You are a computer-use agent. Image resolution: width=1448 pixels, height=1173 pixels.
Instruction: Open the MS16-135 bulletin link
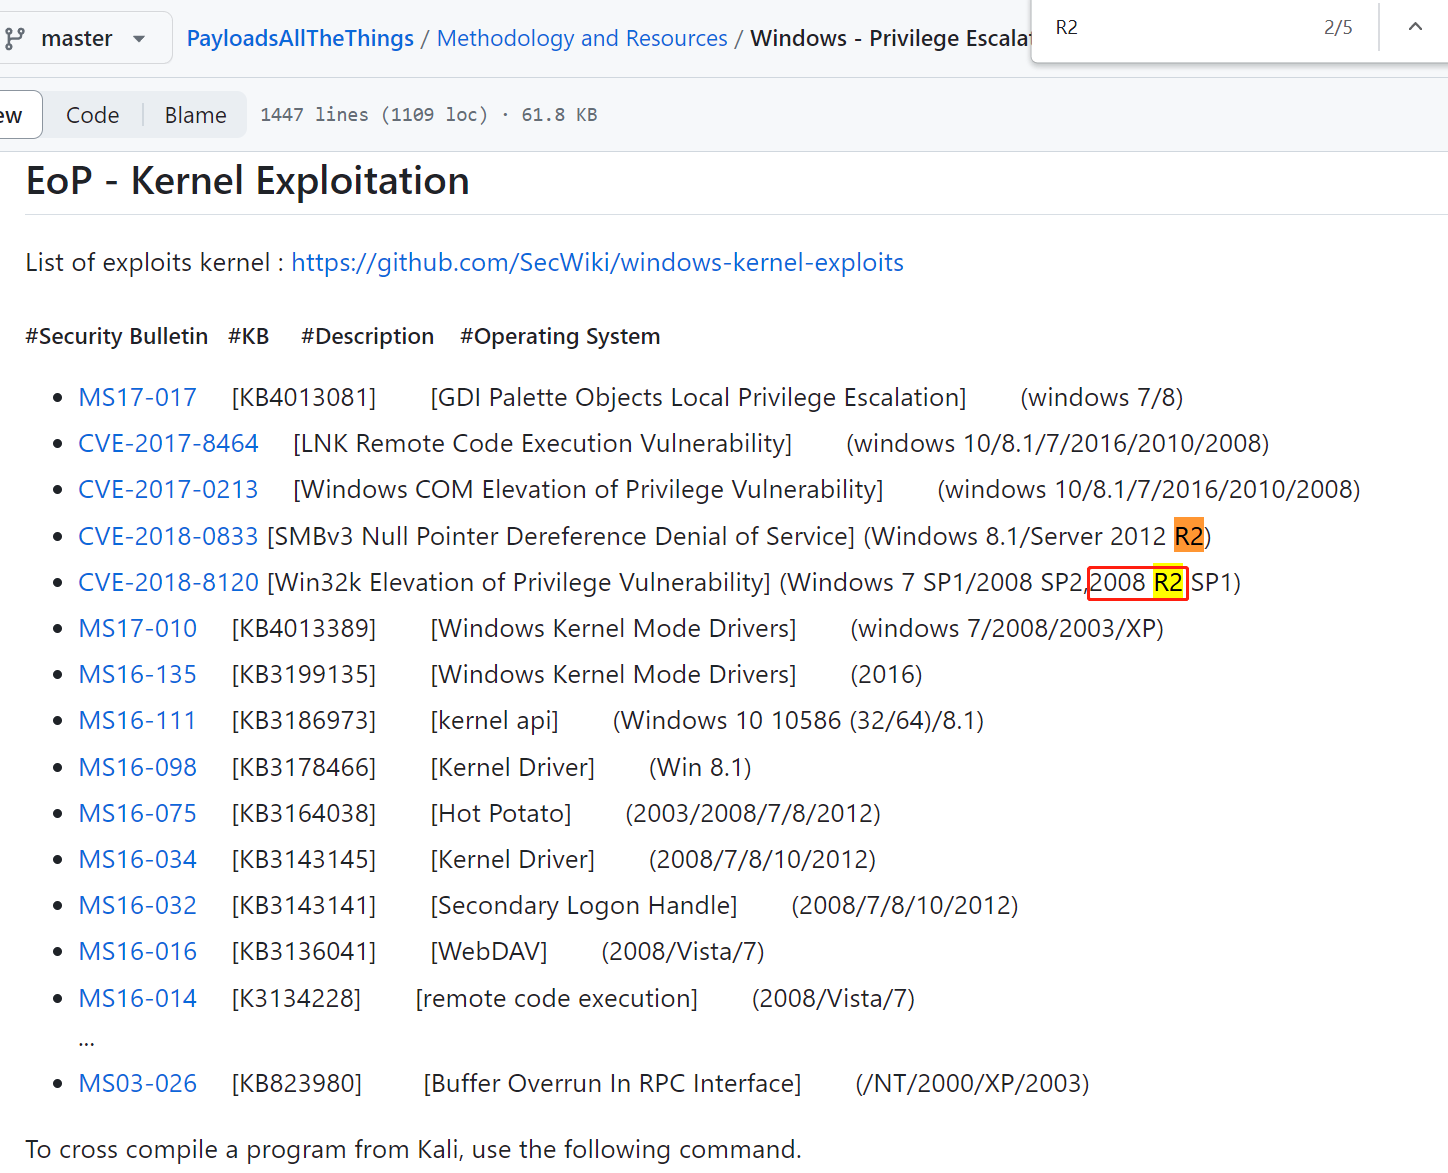(x=137, y=674)
